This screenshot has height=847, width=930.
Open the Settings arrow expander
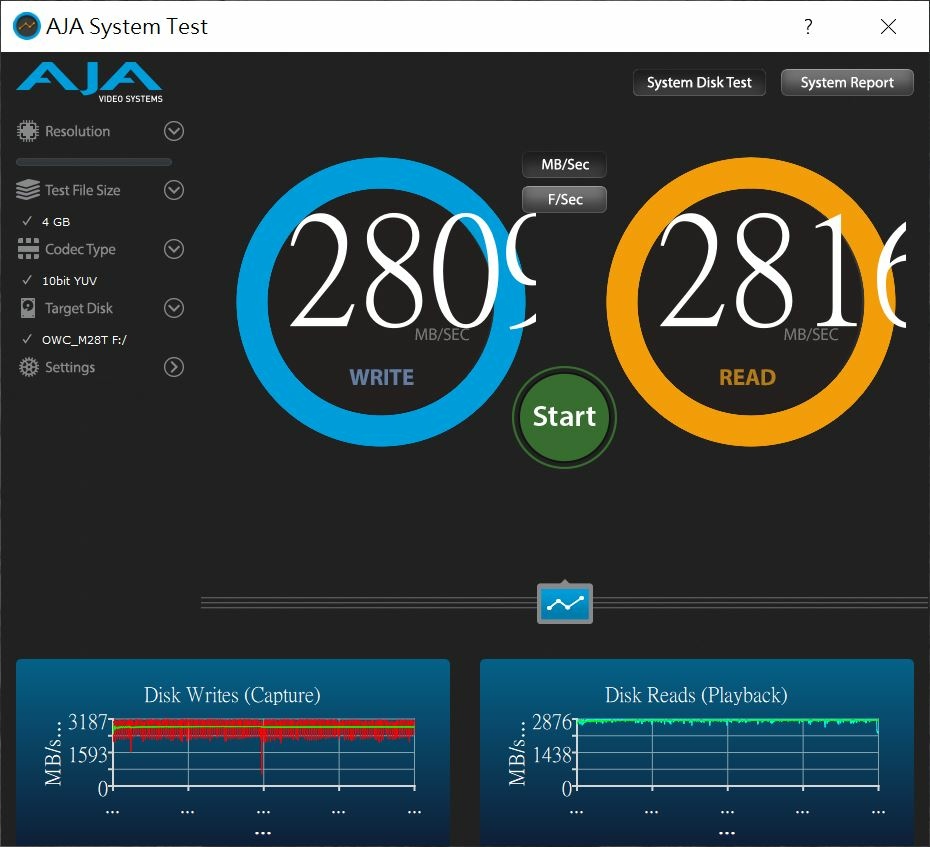(174, 367)
